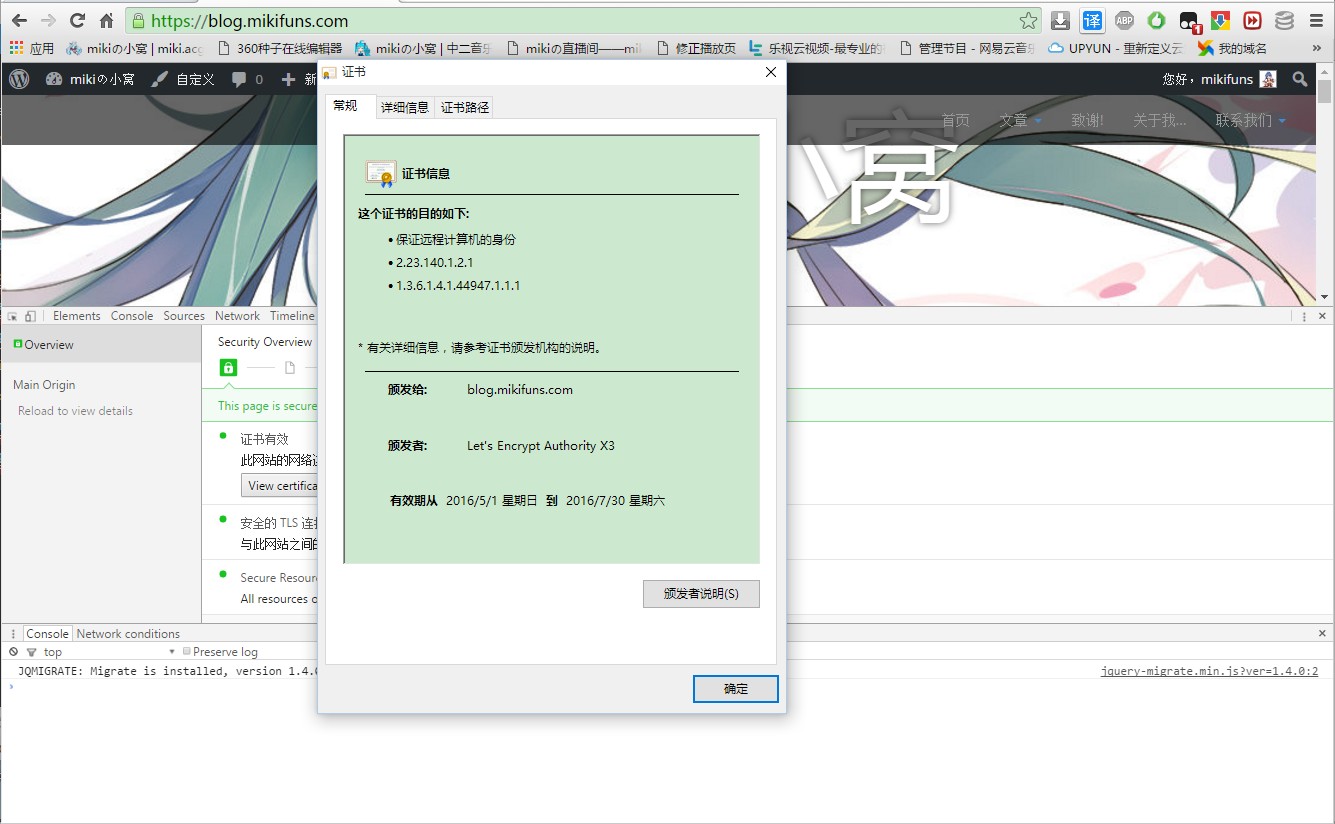Toggle the console filter funnel icon
This screenshot has height=824, width=1335.
(x=31, y=652)
